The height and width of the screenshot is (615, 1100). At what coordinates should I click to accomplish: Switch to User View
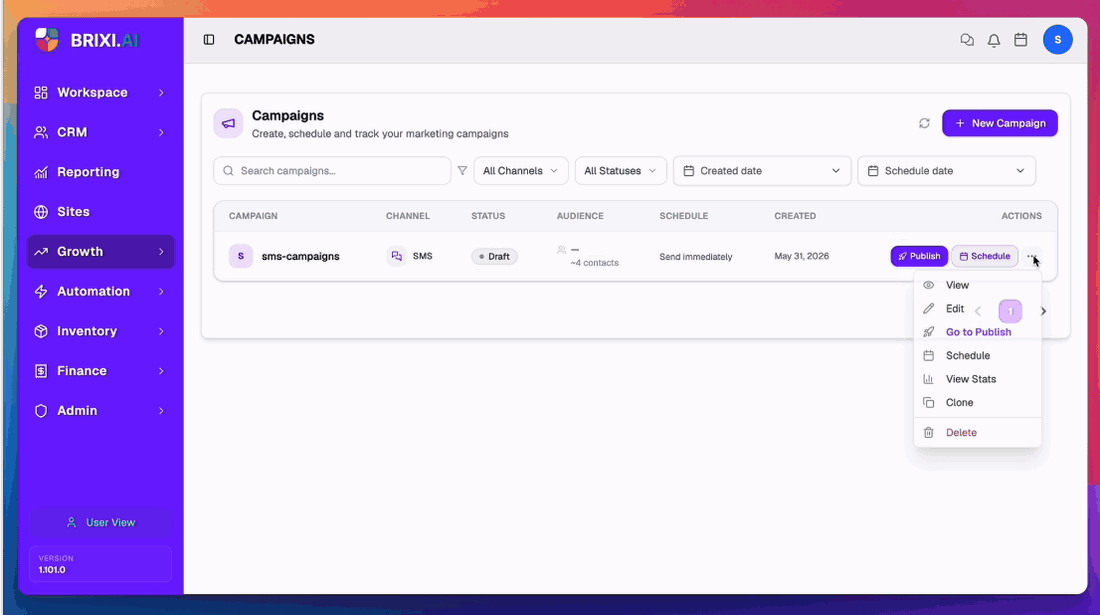100,522
